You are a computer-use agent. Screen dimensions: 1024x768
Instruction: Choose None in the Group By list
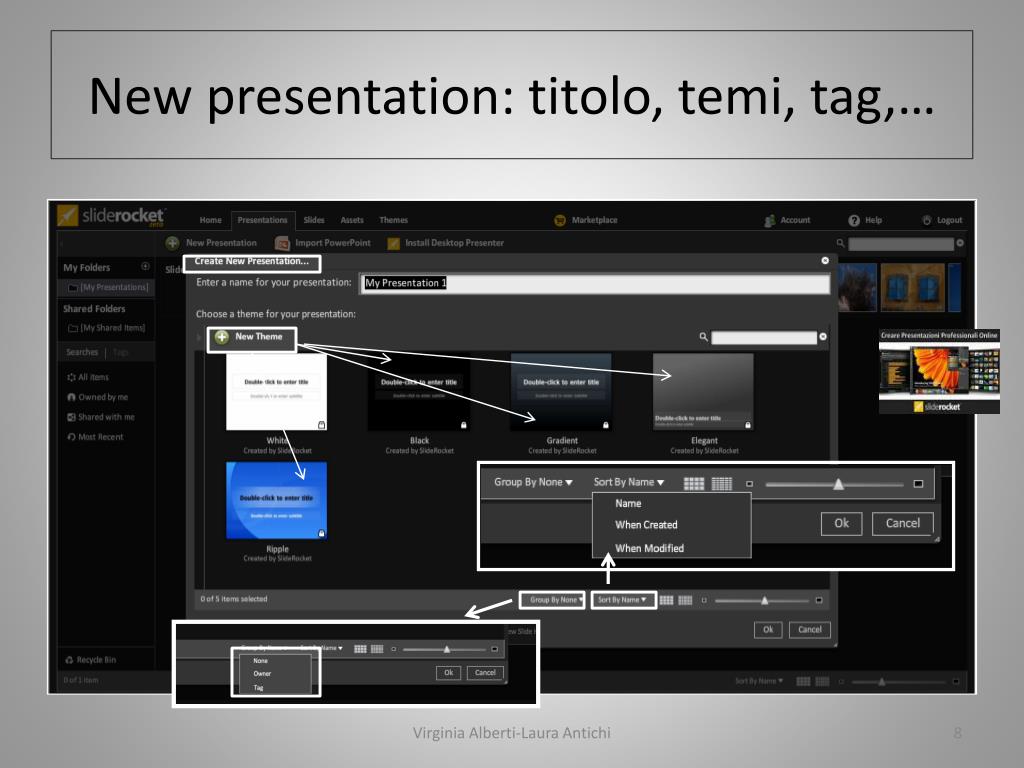click(261, 661)
